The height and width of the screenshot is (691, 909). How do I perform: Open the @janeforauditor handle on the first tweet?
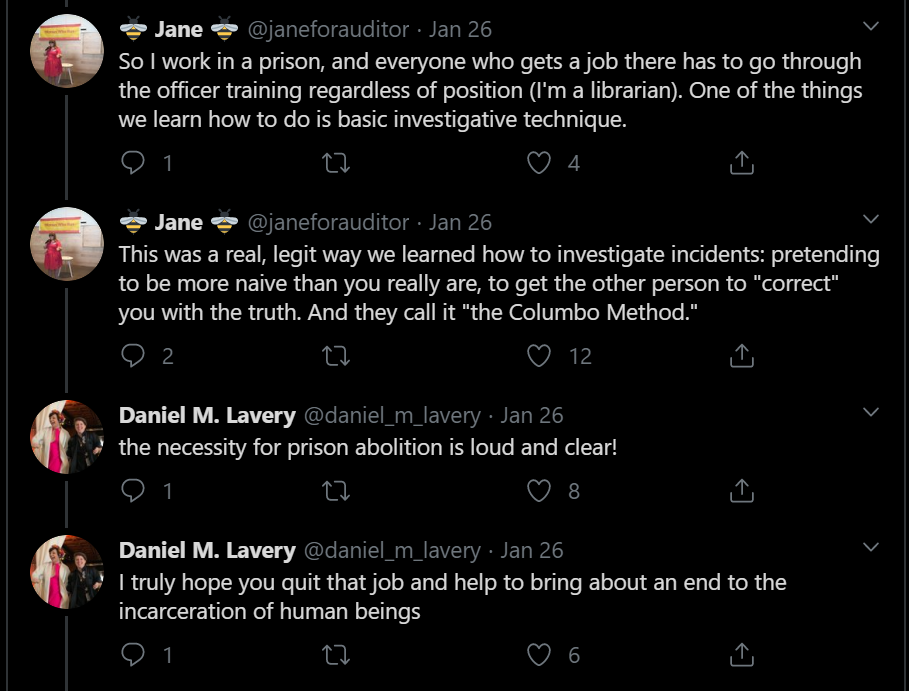click(328, 30)
